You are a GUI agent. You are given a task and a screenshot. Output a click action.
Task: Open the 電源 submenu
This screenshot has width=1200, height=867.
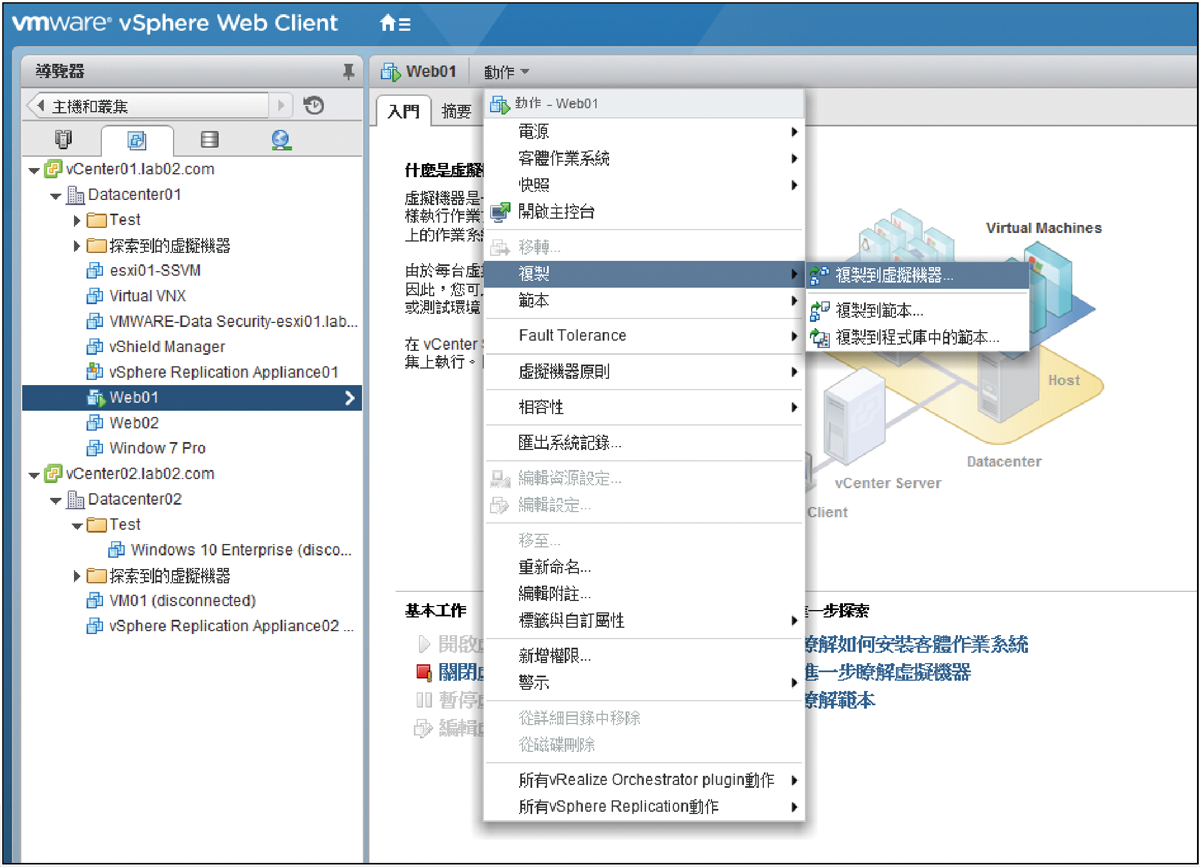(644, 132)
